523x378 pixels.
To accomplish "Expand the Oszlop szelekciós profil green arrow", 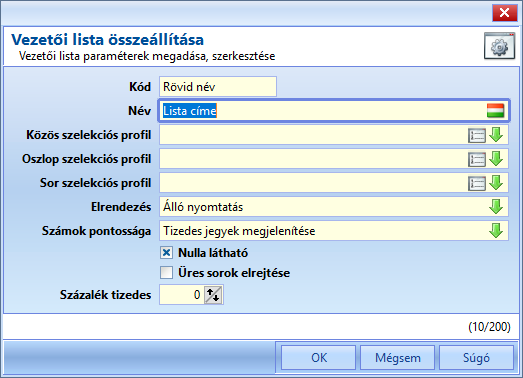I will pyautogui.click(x=496, y=159).
